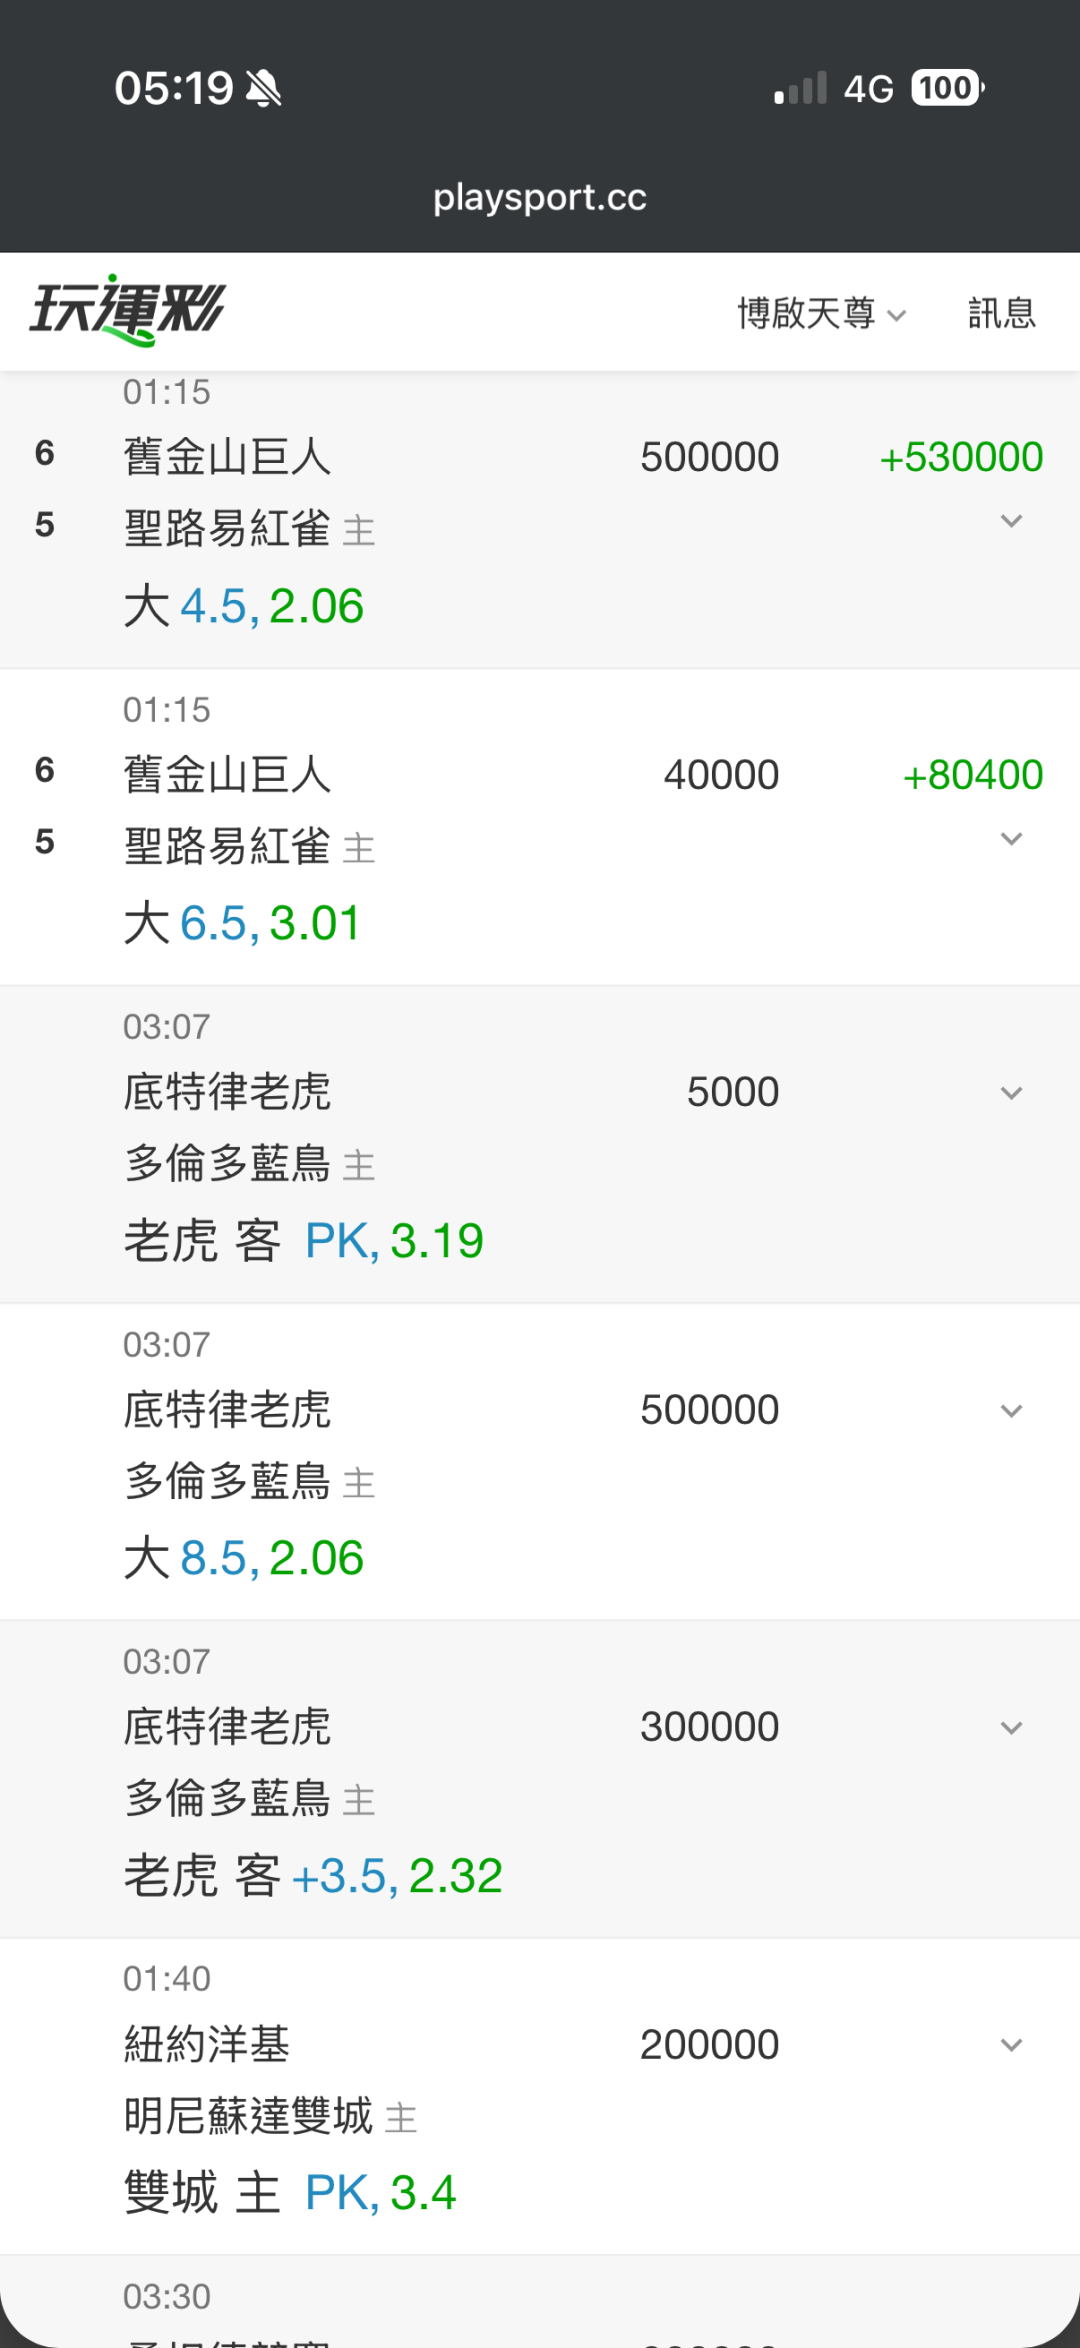
Task: Open the 訊息 messages menu
Action: point(1002,314)
